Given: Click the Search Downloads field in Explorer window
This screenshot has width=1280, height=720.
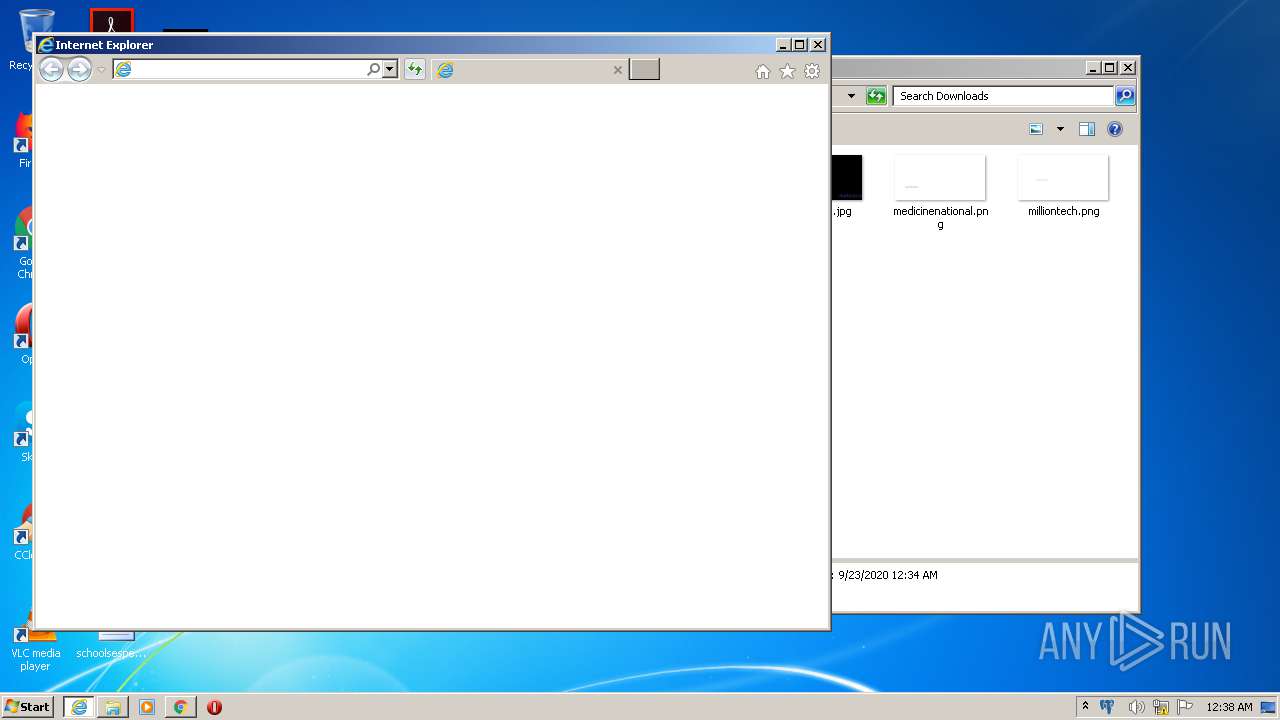Looking at the screenshot, I should 1003,96.
